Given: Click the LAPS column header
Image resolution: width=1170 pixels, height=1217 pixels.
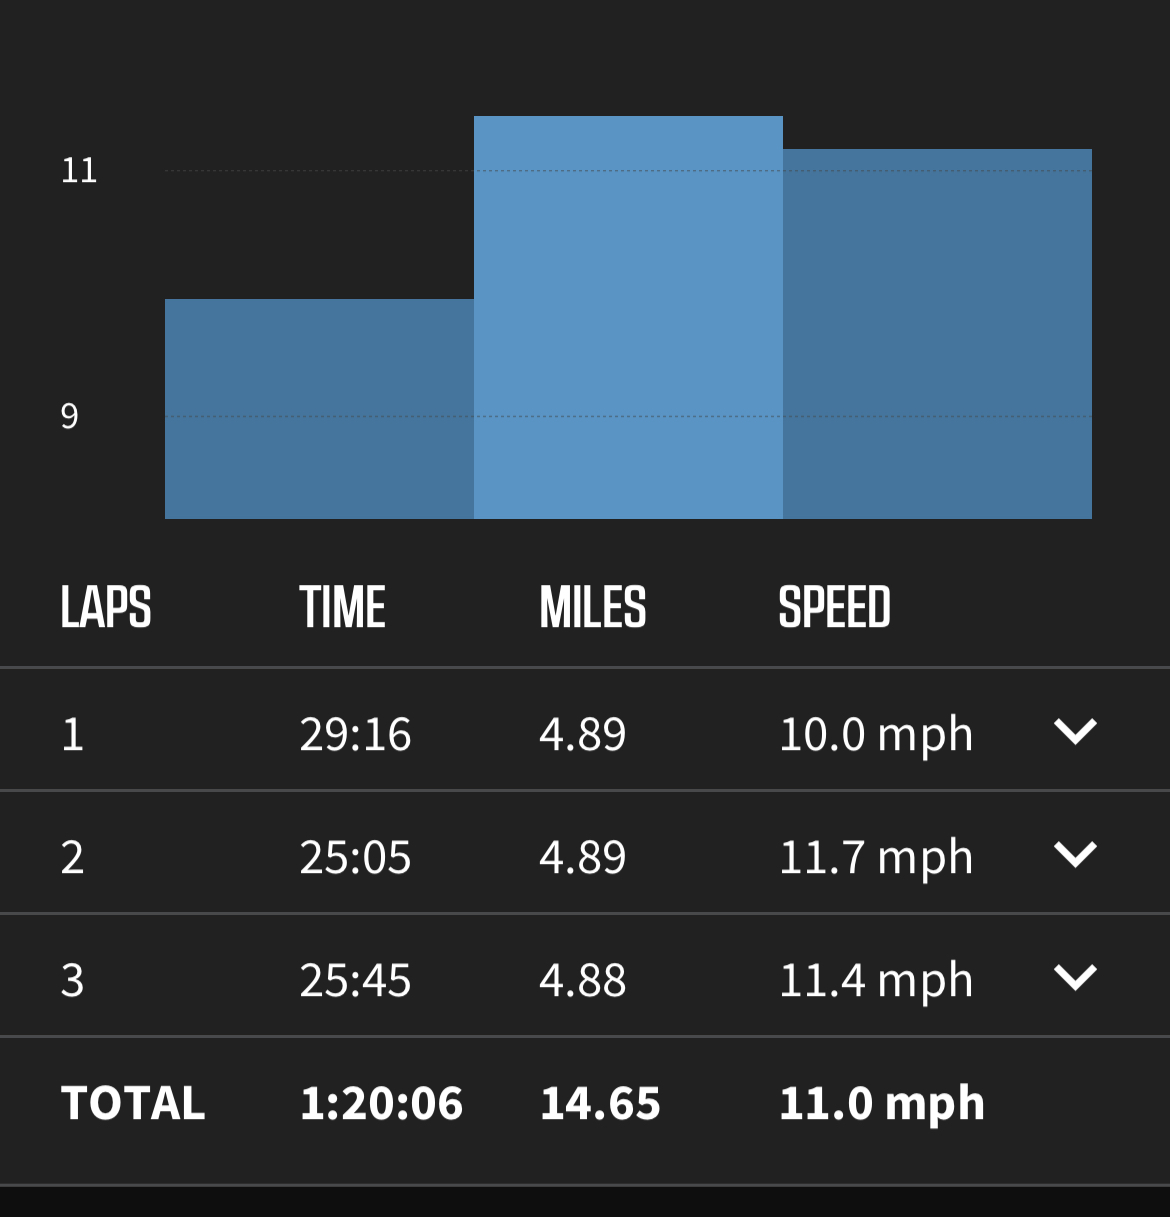Looking at the screenshot, I should (106, 608).
